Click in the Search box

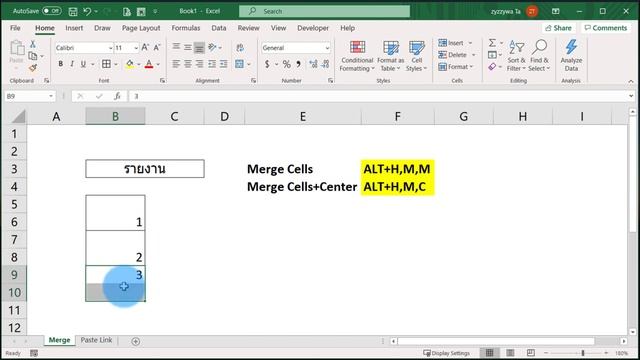pos(324,11)
